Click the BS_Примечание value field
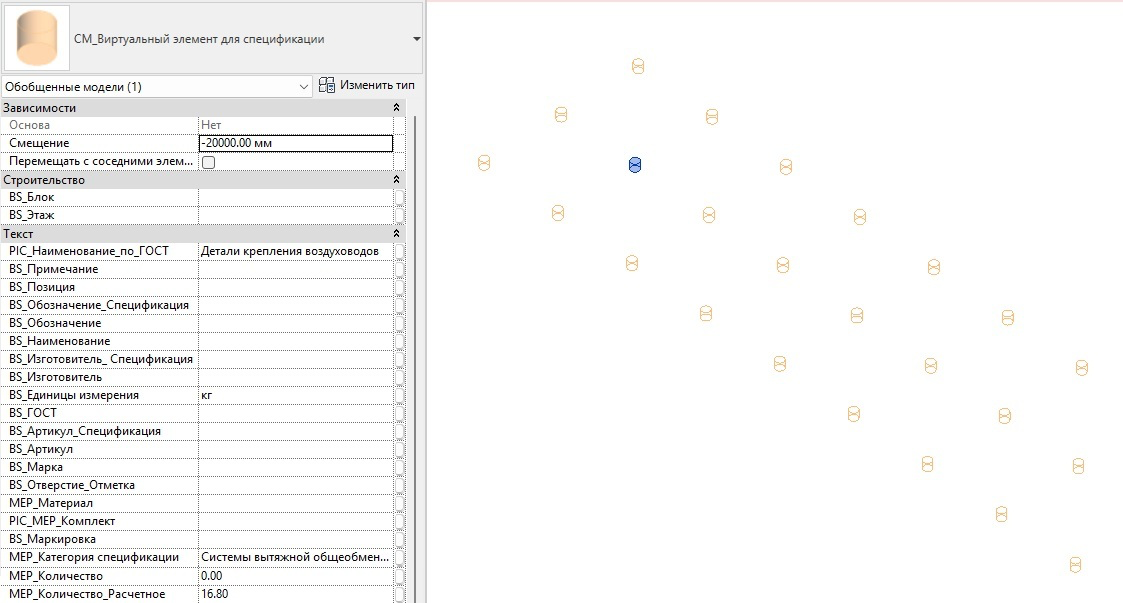1123x603 pixels. point(296,269)
